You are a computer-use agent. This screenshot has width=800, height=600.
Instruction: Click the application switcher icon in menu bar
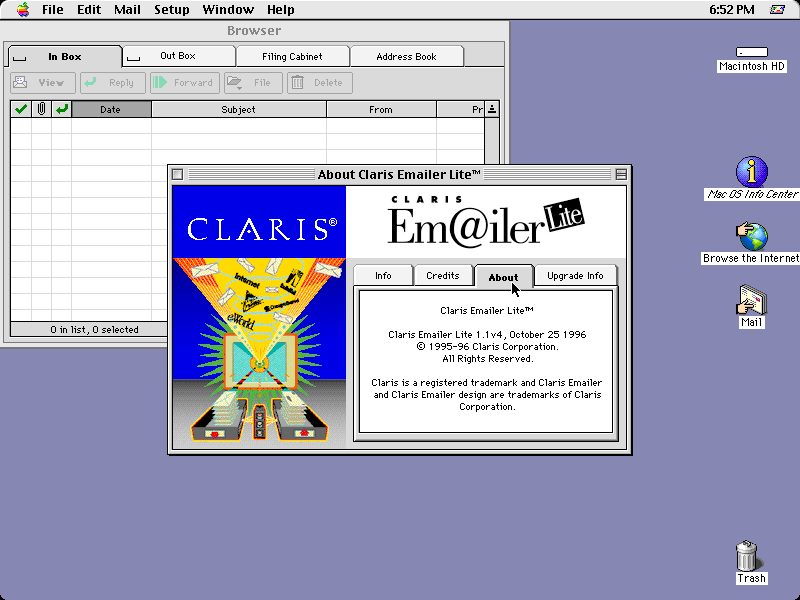[x=777, y=10]
